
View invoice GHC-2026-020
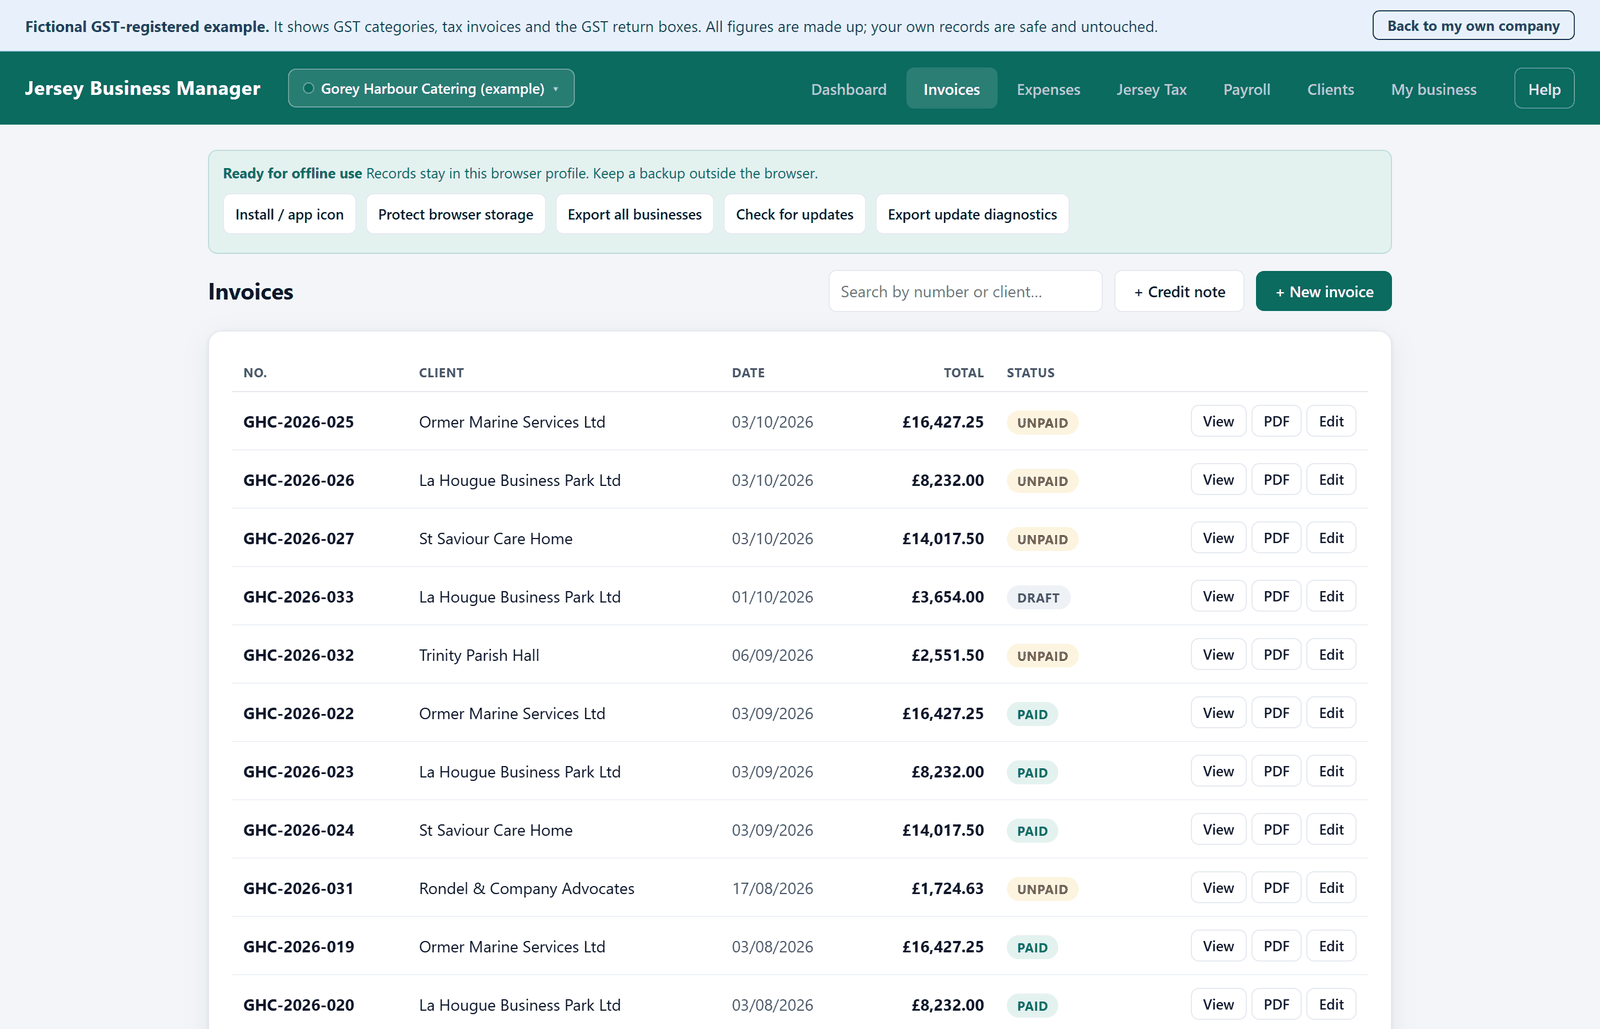(1218, 1004)
